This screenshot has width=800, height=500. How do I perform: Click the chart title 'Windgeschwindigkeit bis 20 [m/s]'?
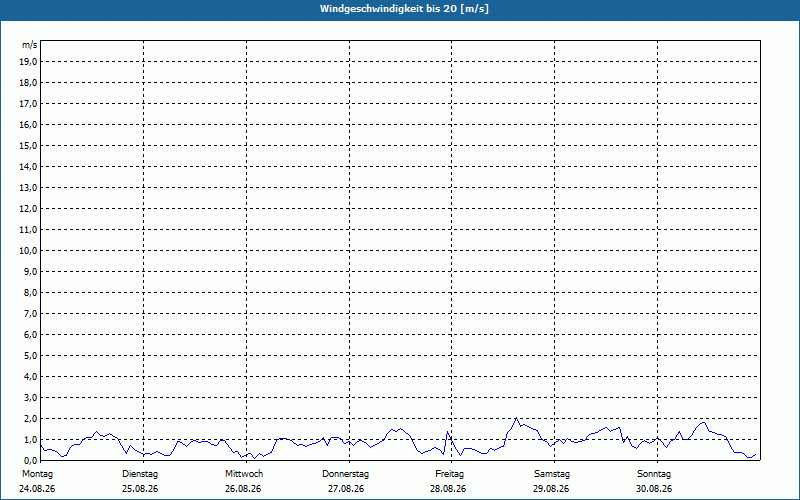pyautogui.click(x=404, y=9)
